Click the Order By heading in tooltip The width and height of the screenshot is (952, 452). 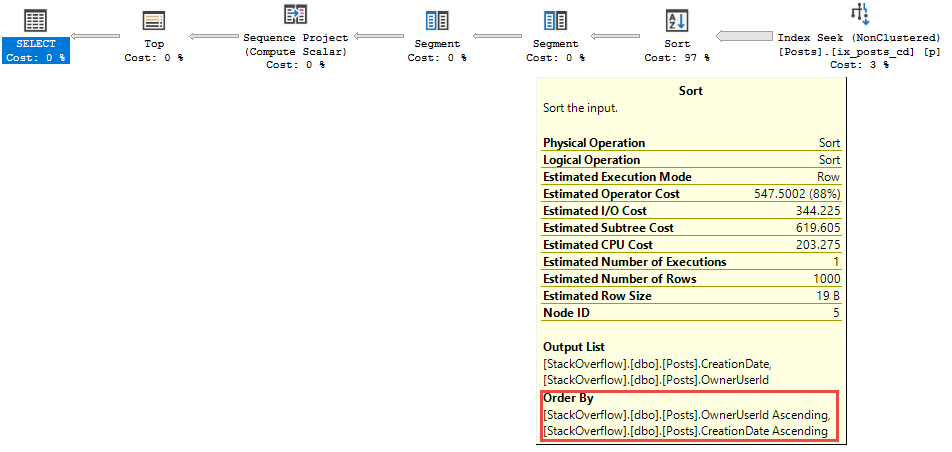point(568,398)
